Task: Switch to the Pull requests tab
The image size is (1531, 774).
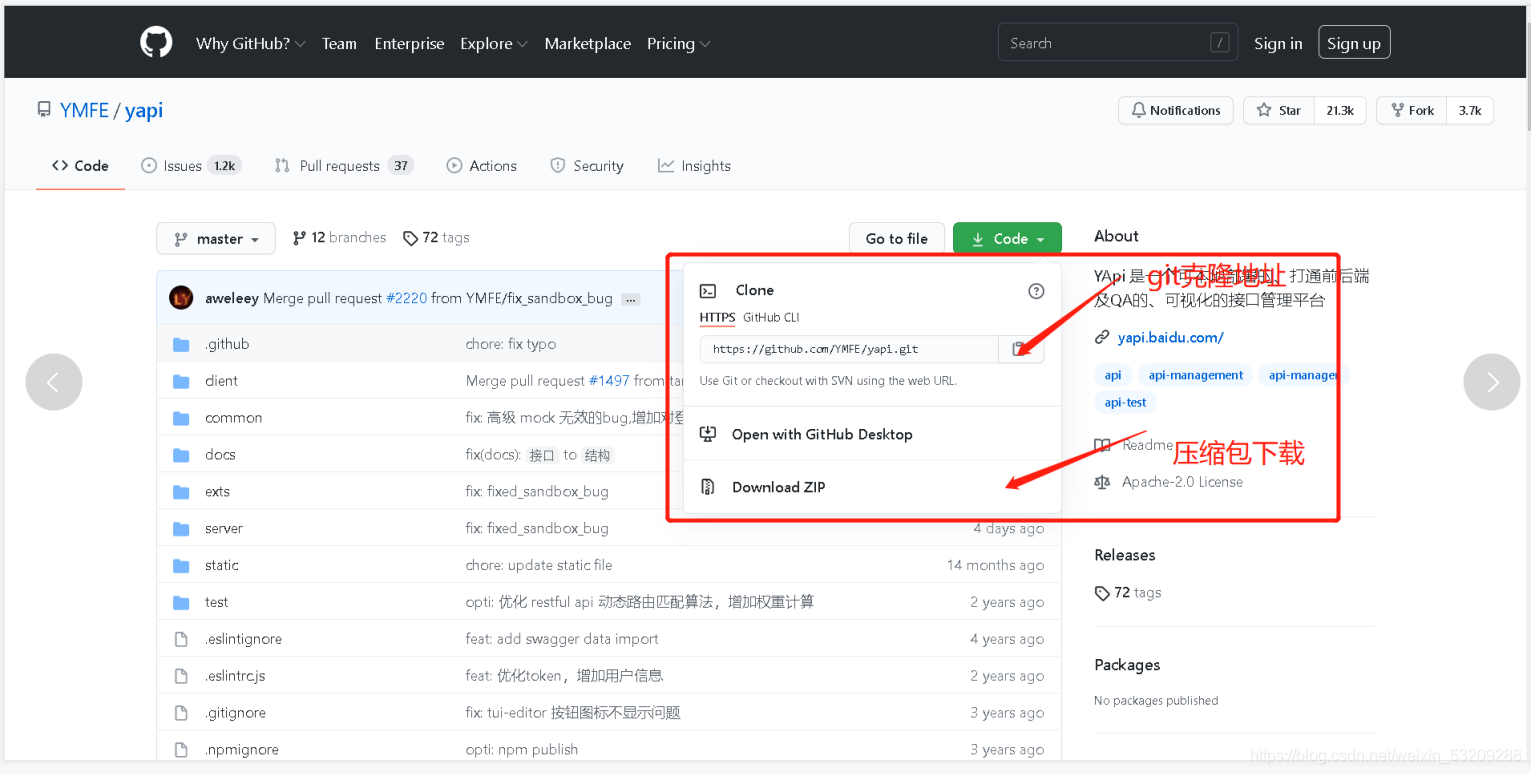Action: point(344,166)
